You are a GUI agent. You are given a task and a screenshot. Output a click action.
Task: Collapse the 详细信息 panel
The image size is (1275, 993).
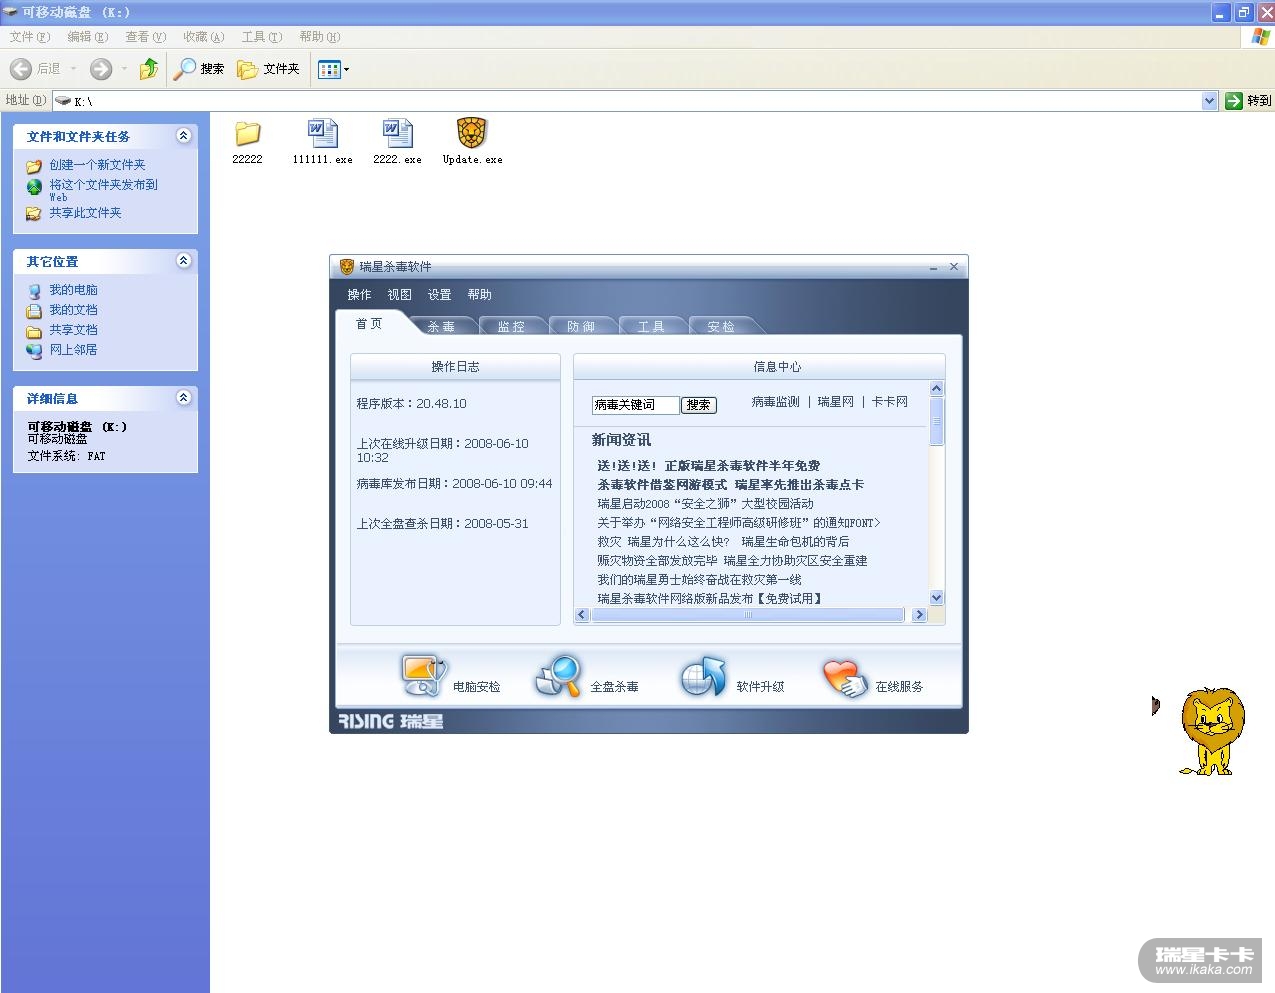coord(183,398)
